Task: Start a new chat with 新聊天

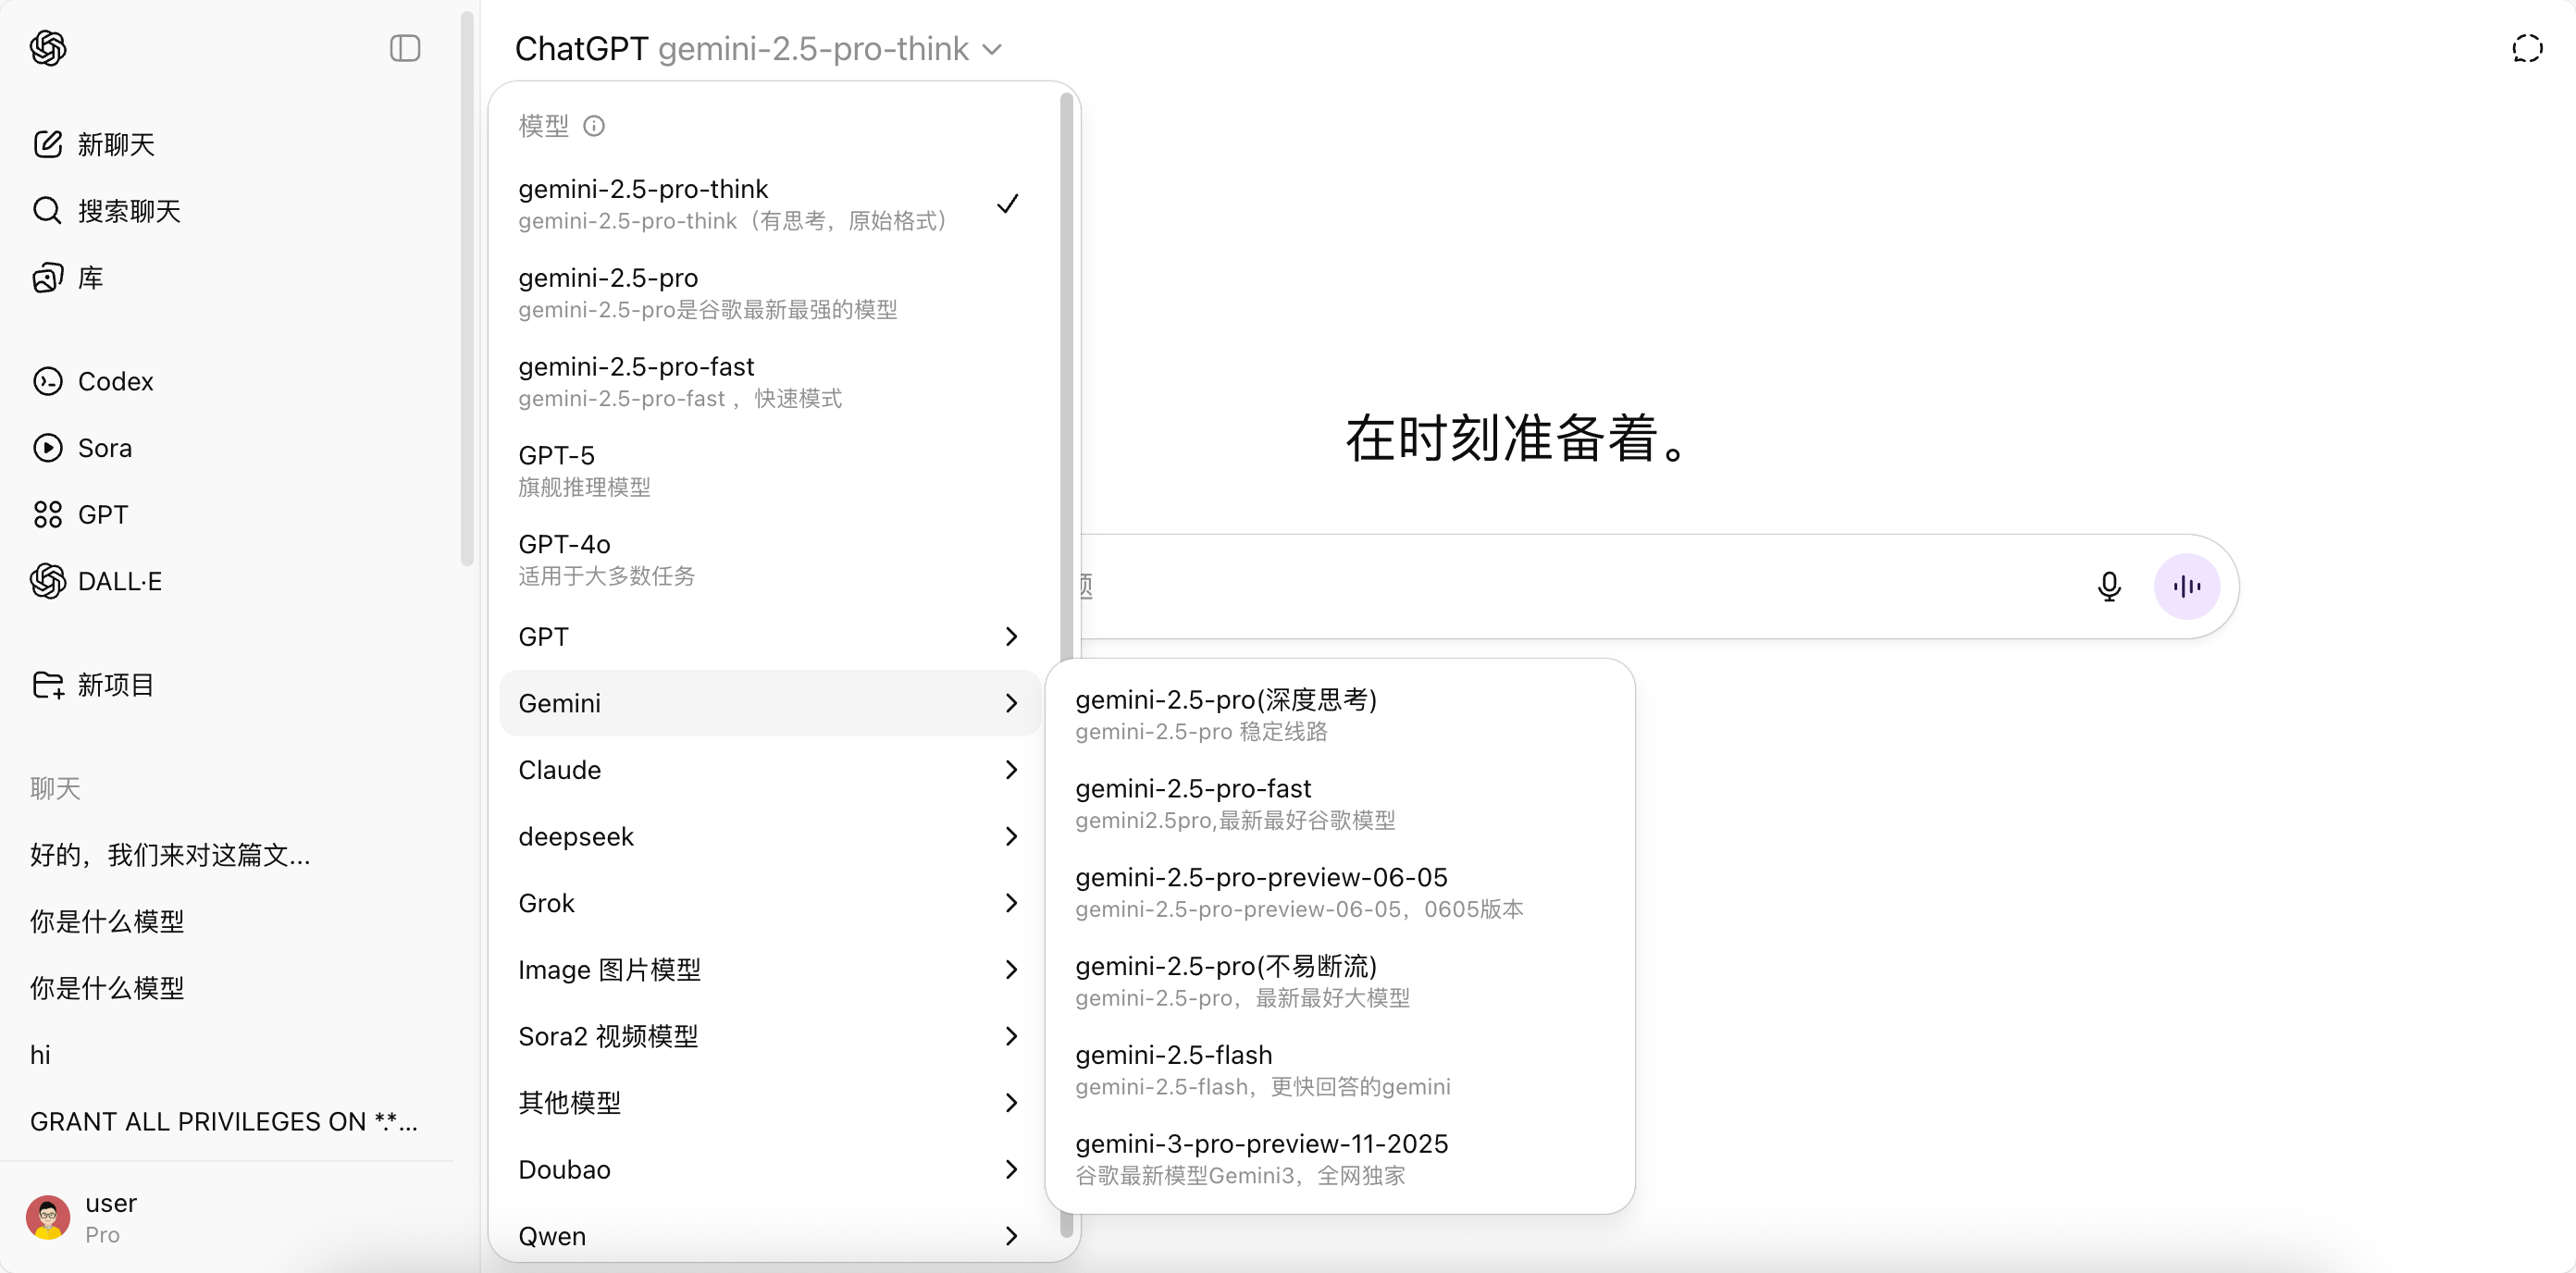Action: coord(94,144)
